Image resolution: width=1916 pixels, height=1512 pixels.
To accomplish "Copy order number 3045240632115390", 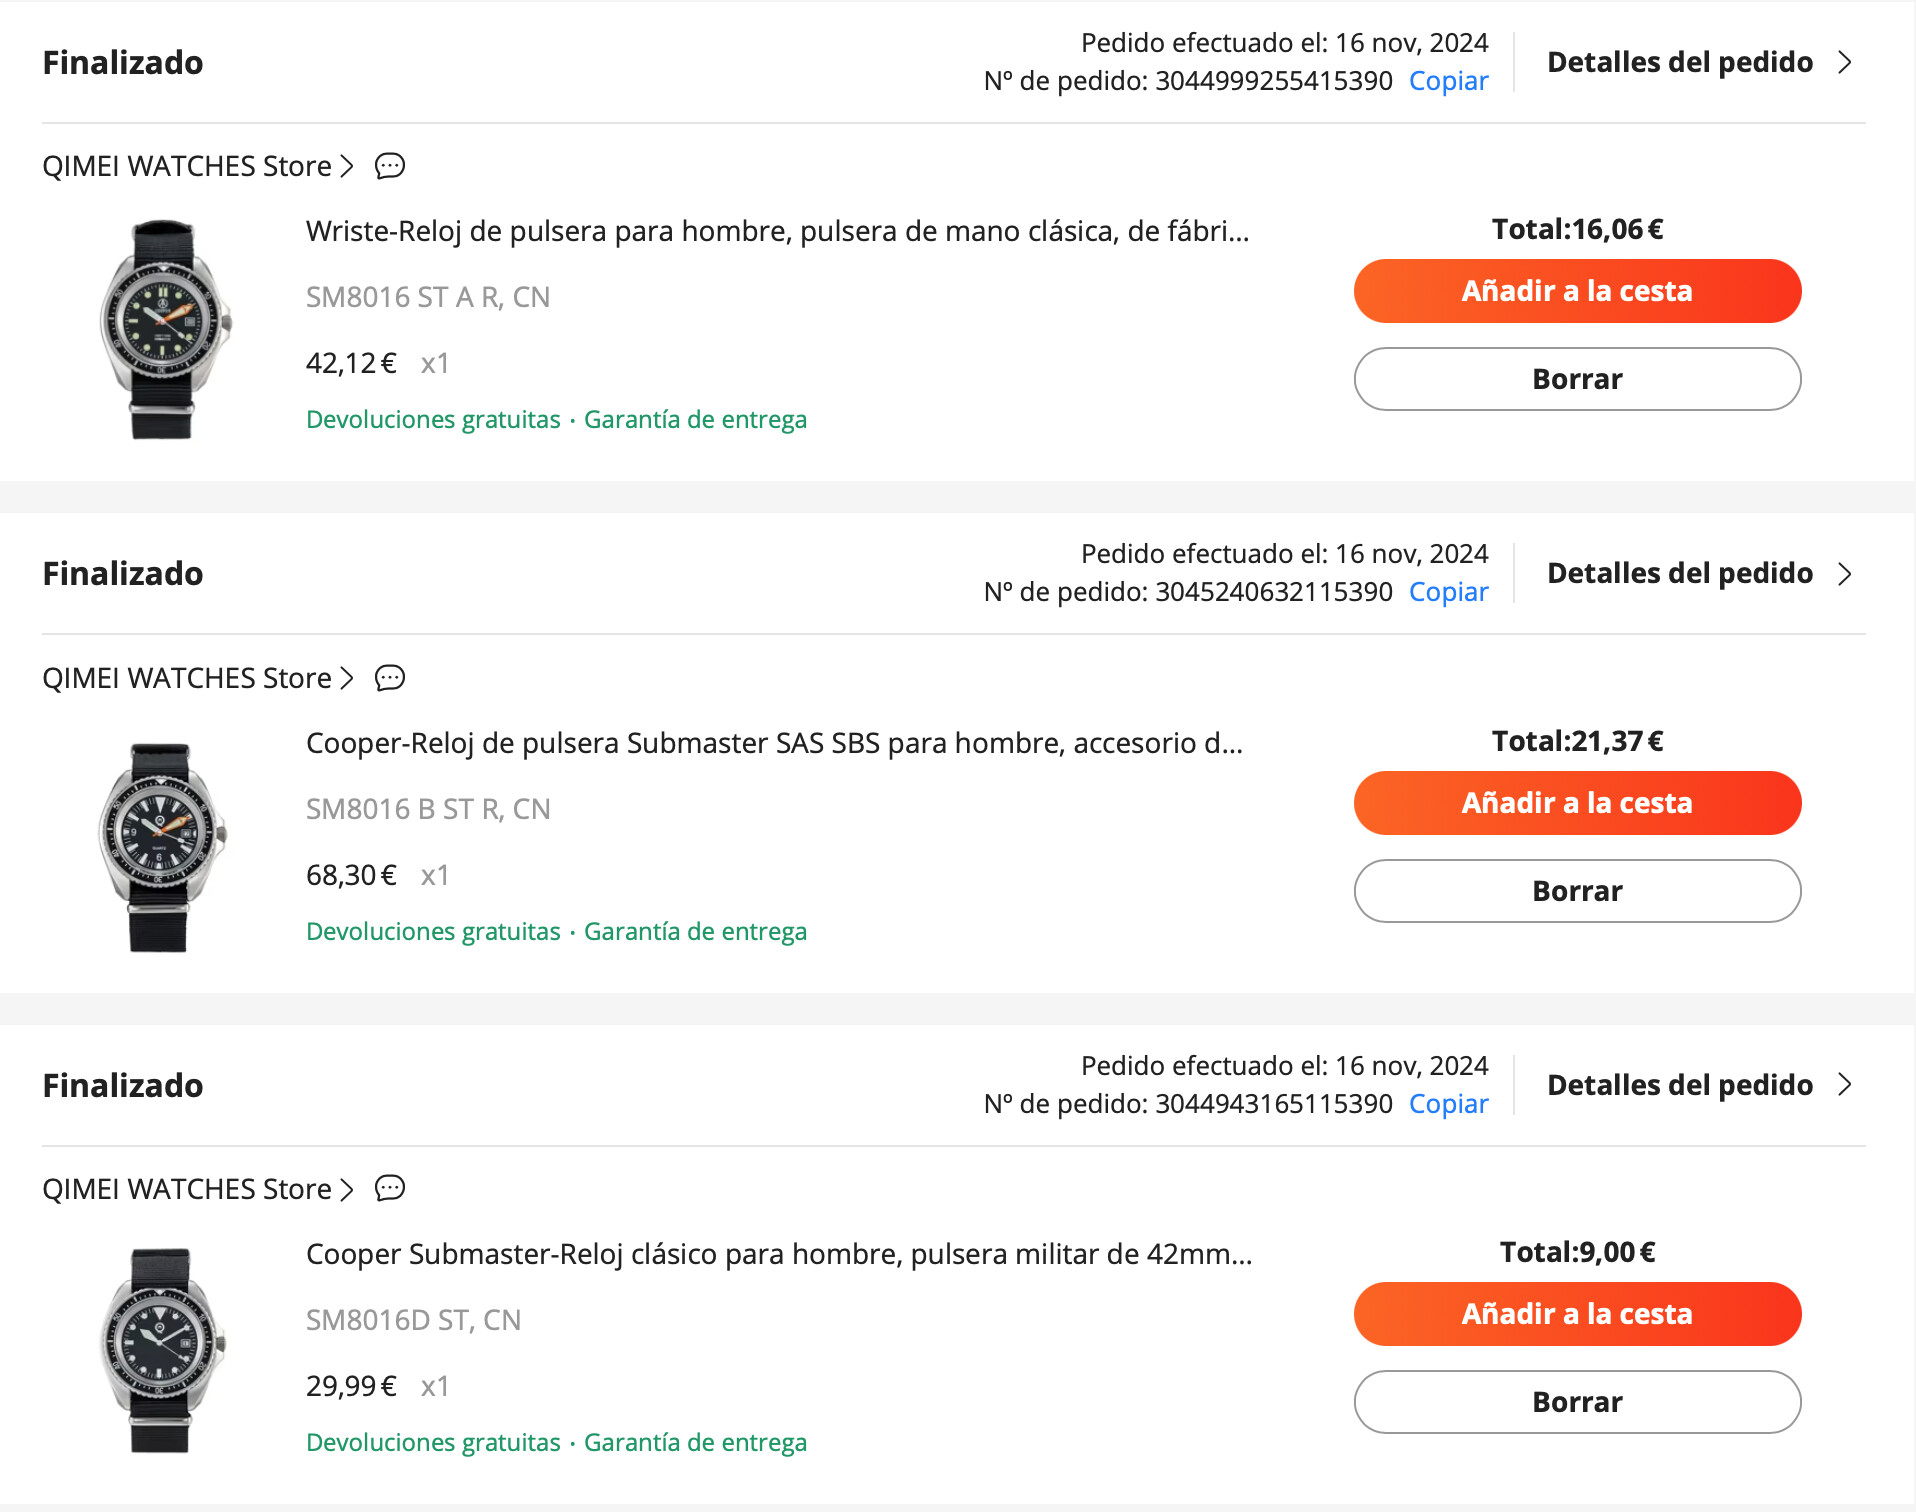I will tap(1448, 592).
